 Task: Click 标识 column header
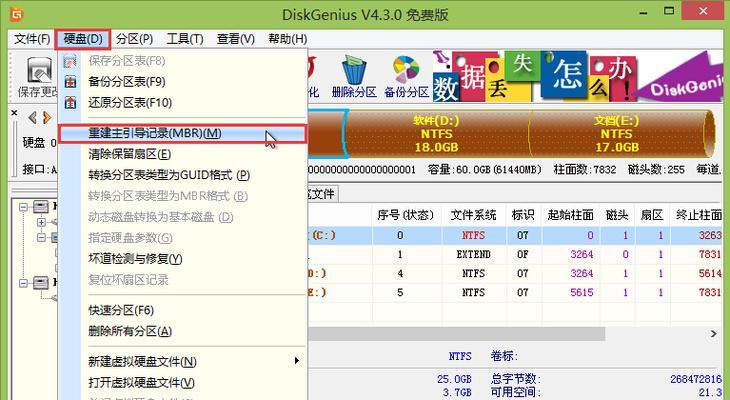[x=523, y=215]
